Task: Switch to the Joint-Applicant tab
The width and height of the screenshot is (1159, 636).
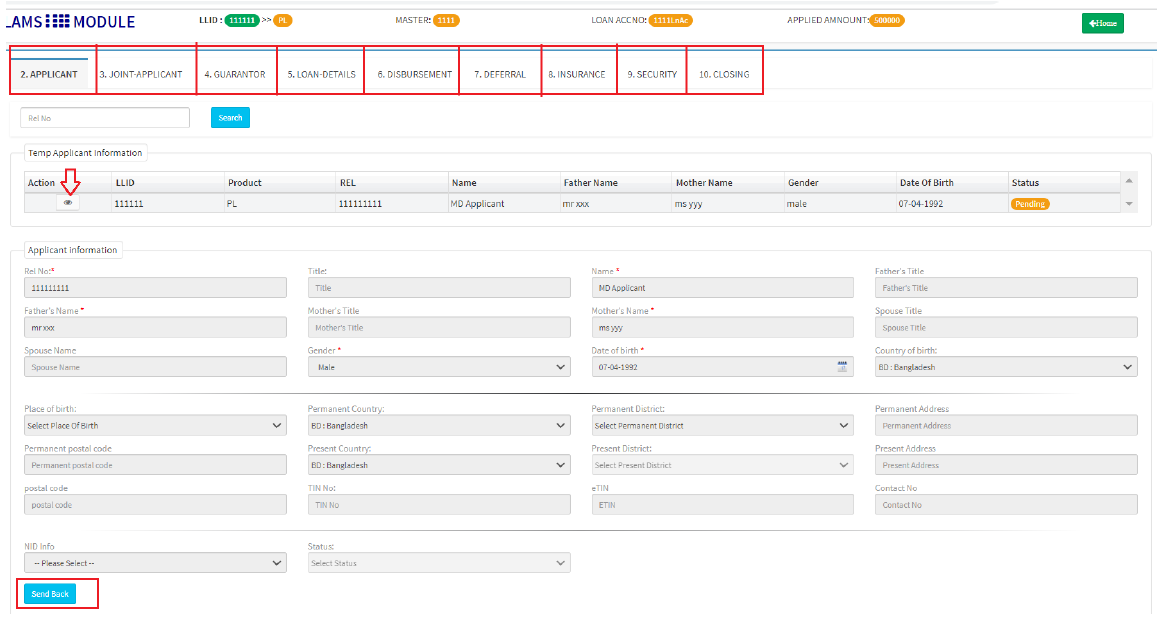Action: point(141,74)
